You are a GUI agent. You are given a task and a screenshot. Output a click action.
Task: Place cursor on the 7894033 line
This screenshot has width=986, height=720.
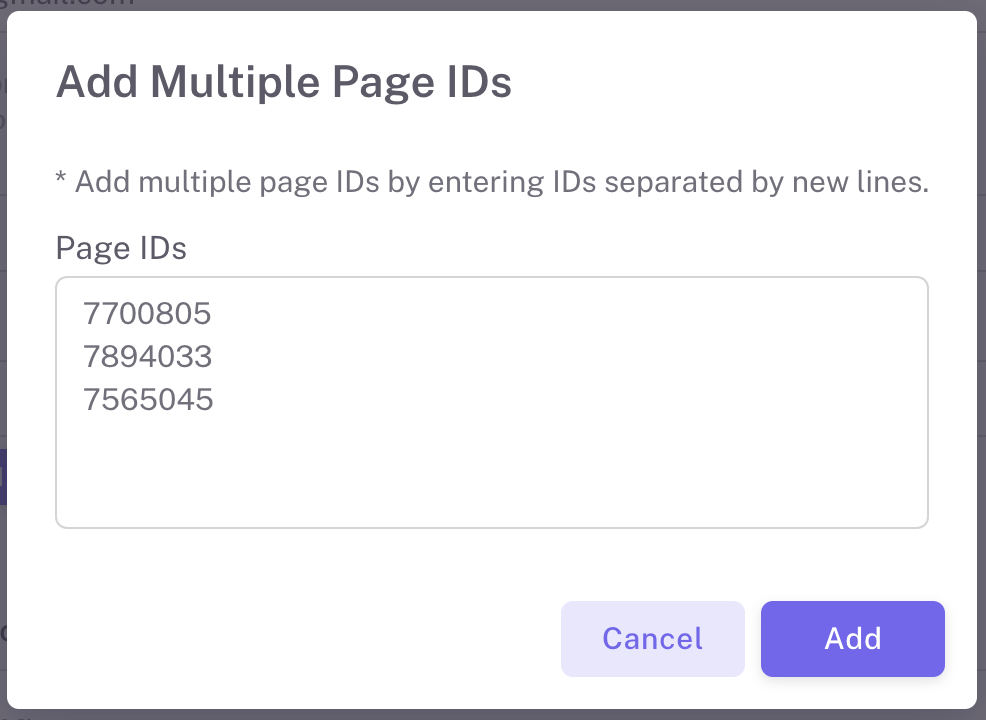click(x=148, y=357)
